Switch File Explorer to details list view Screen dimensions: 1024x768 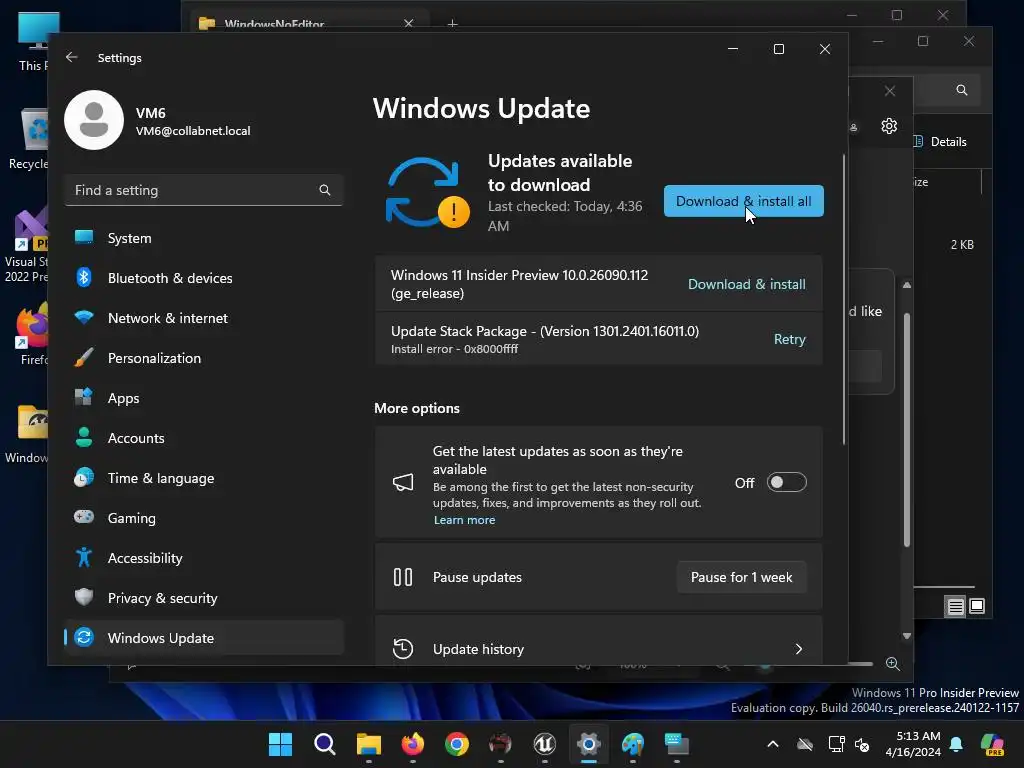pos(955,607)
